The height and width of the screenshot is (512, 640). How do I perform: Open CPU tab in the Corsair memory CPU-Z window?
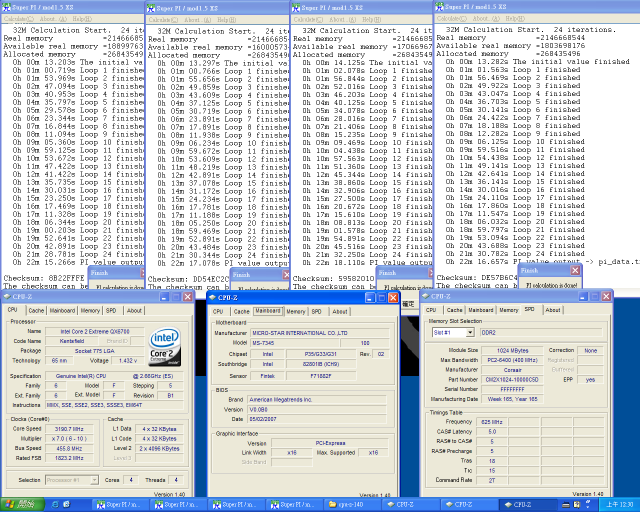coord(431,310)
